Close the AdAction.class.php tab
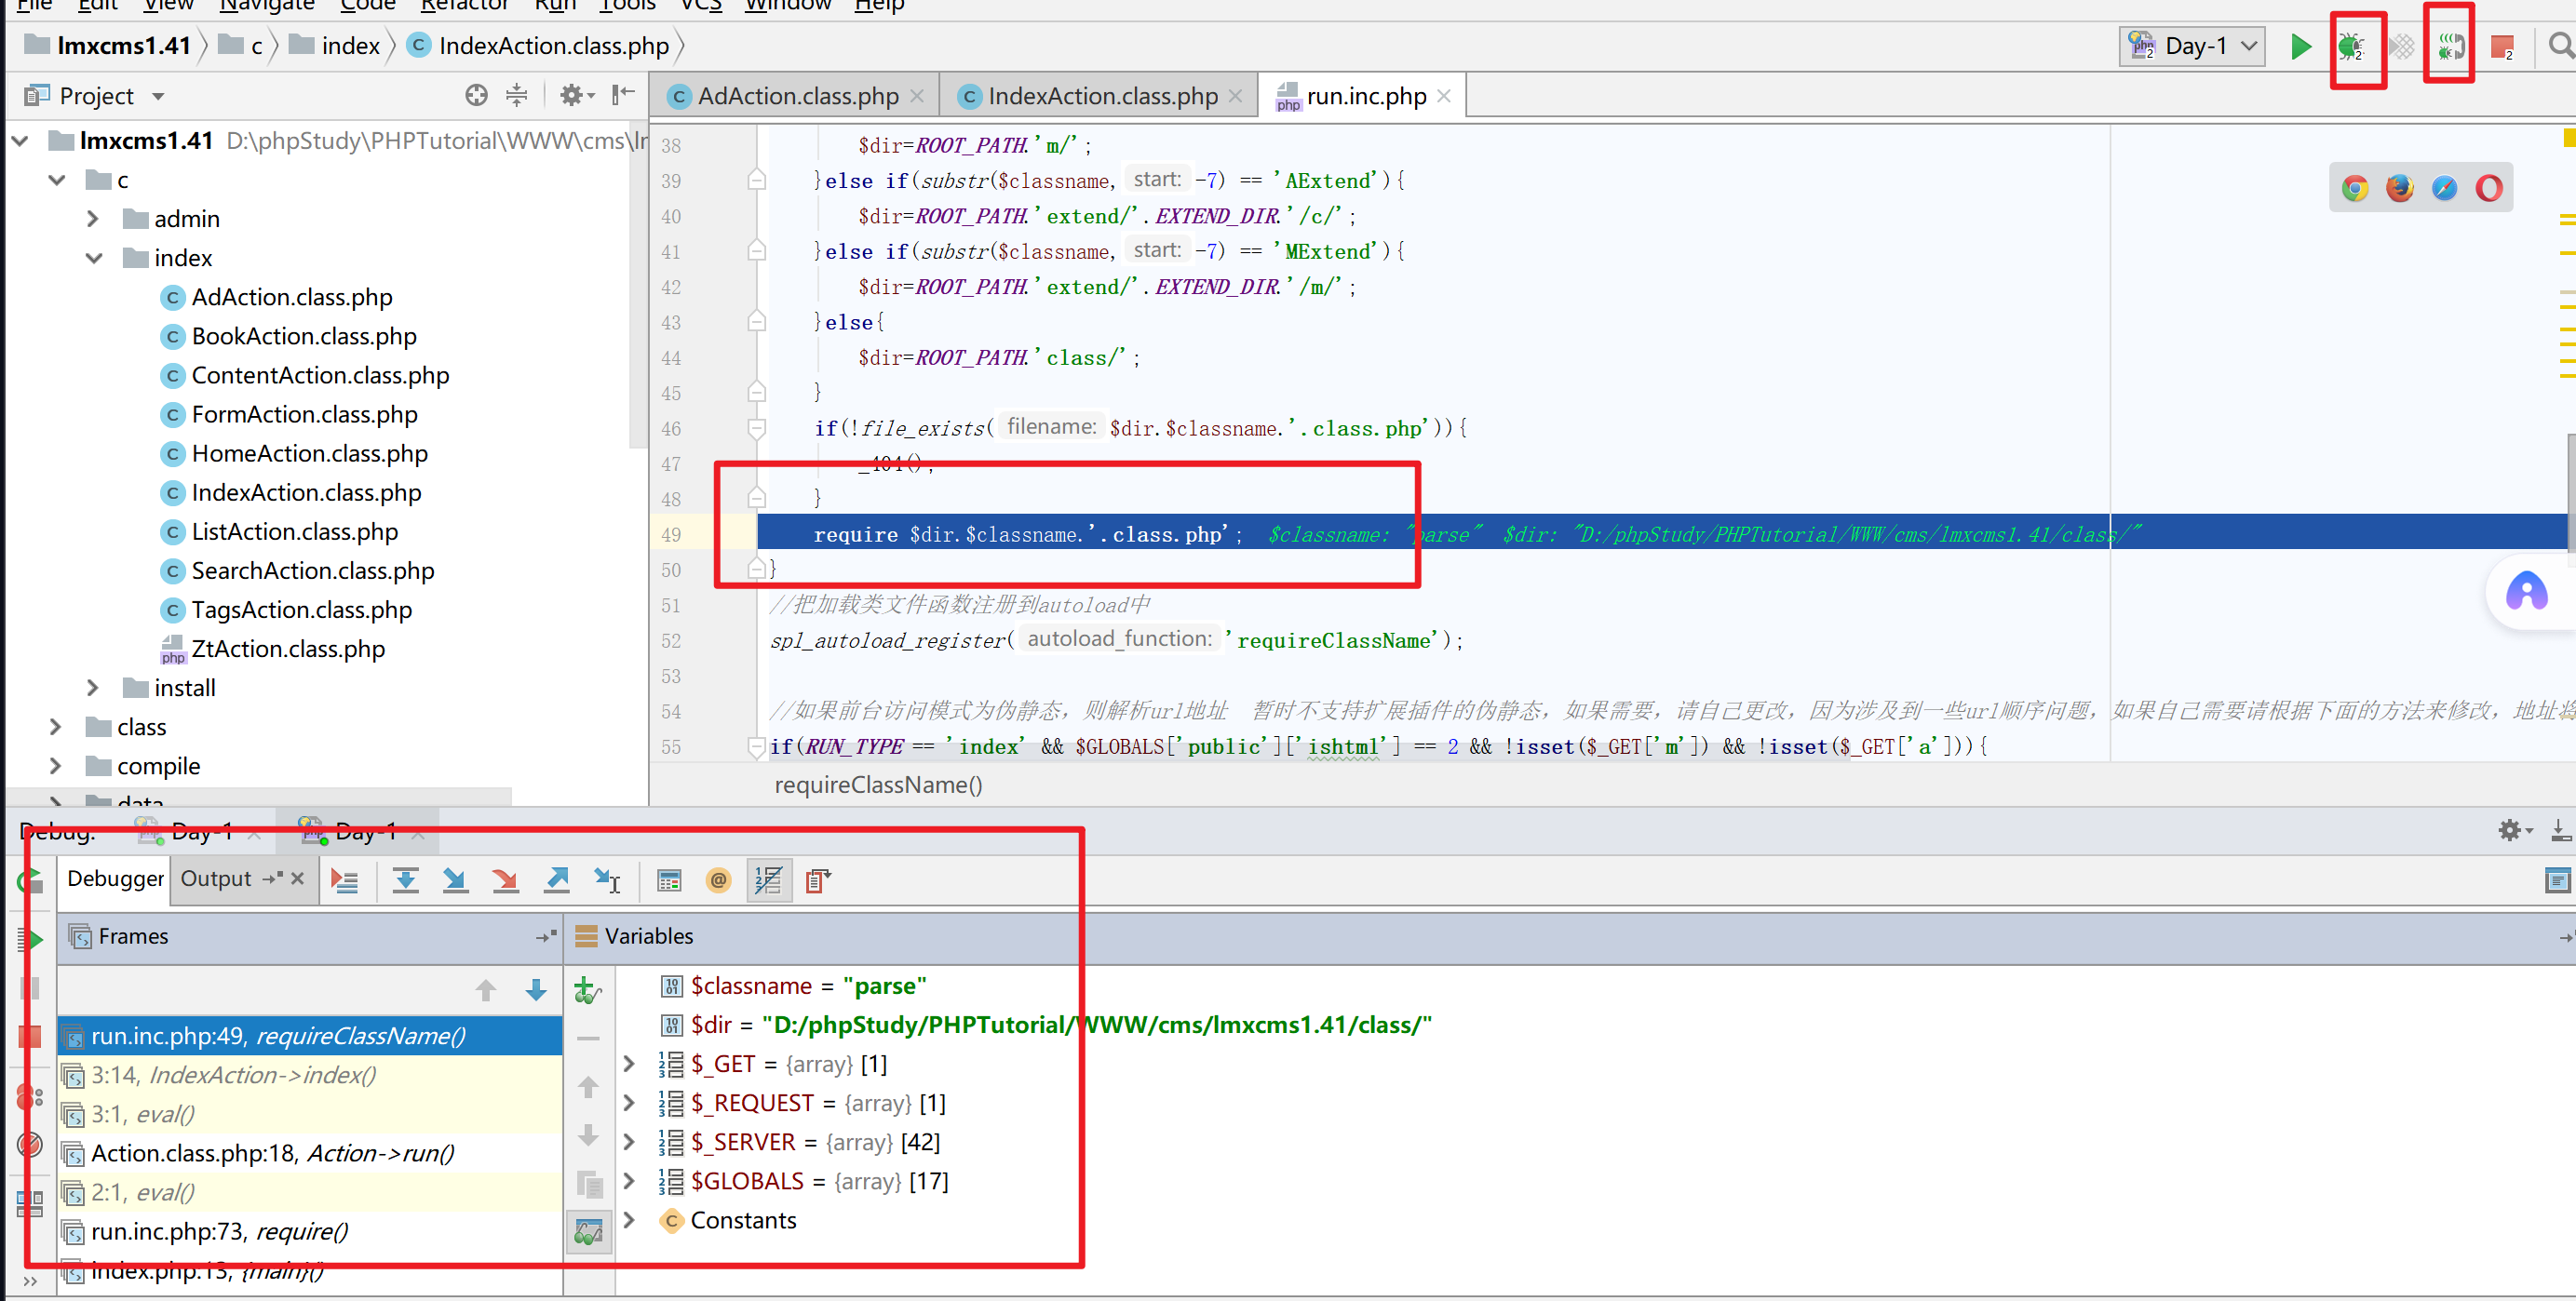Screen dimensions: 2576x1301 coord(917,96)
